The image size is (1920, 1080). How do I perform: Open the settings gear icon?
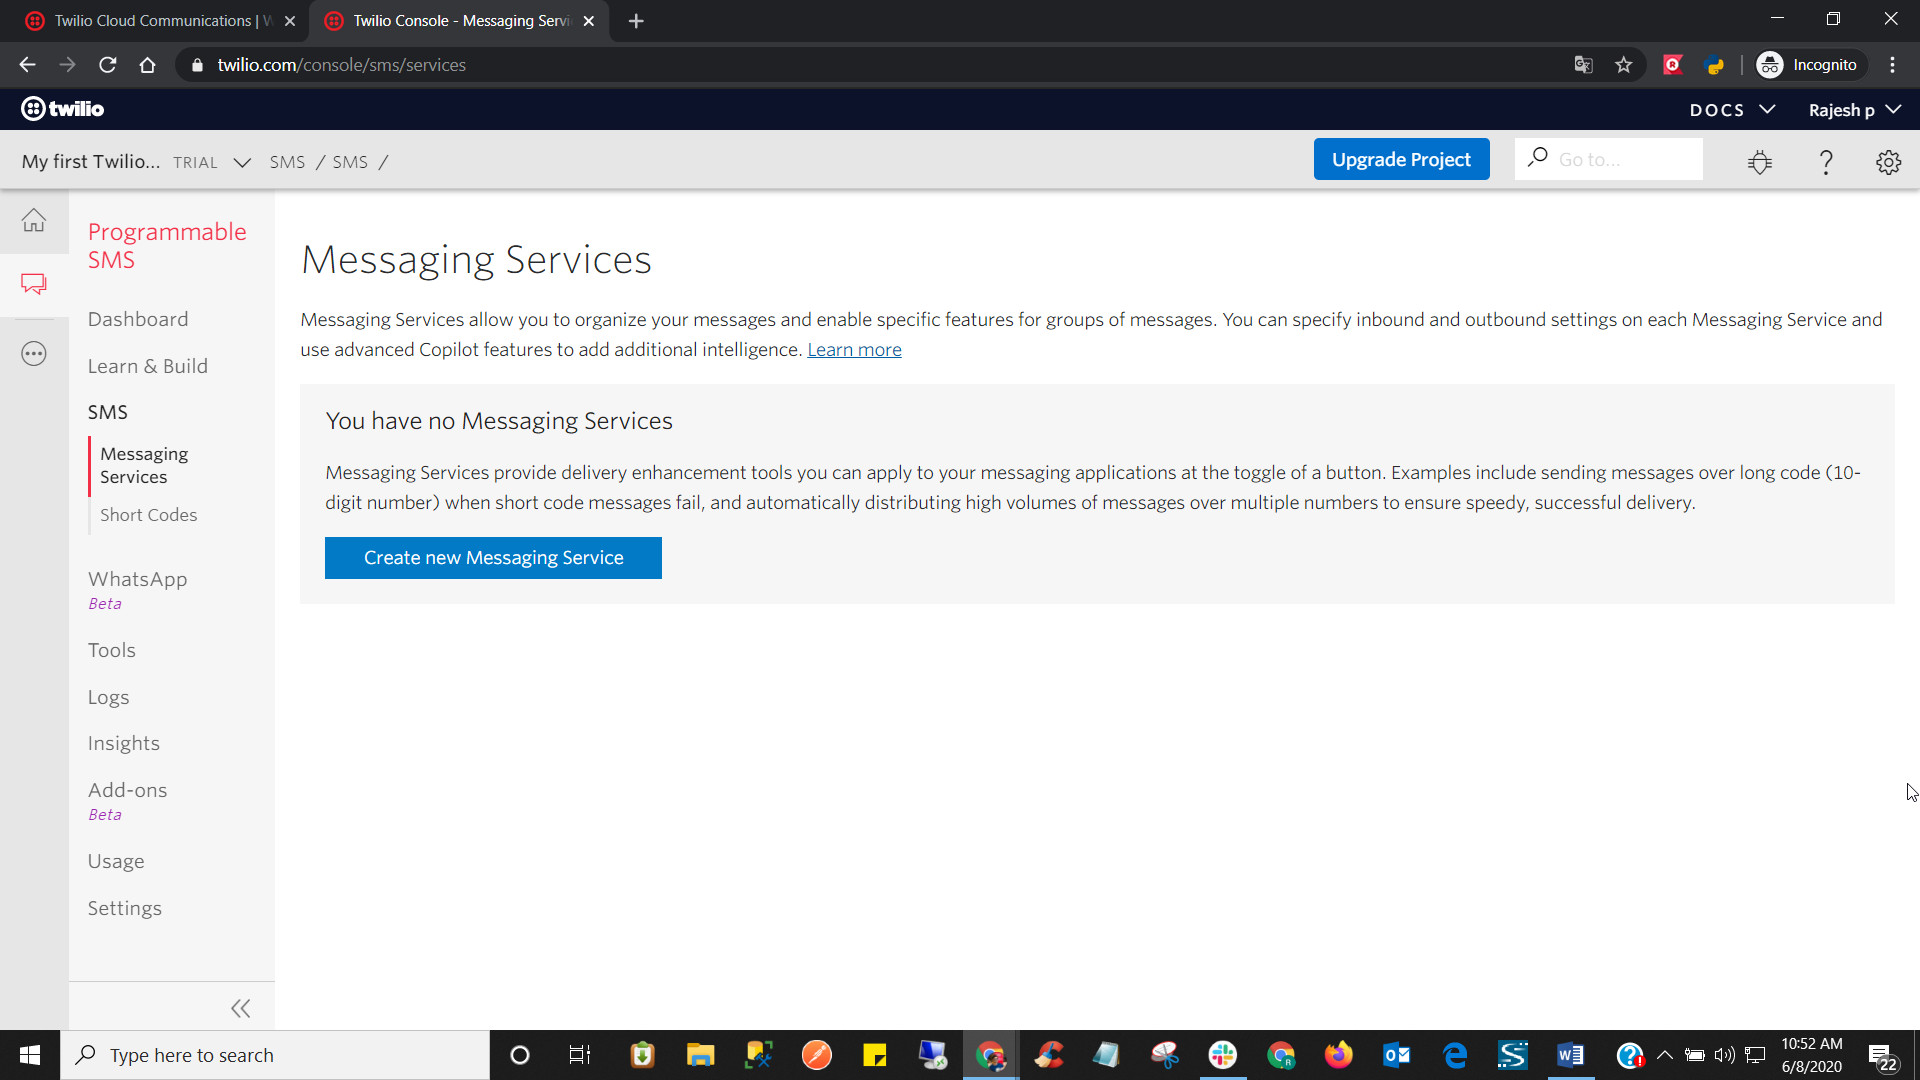[1888, 162]
